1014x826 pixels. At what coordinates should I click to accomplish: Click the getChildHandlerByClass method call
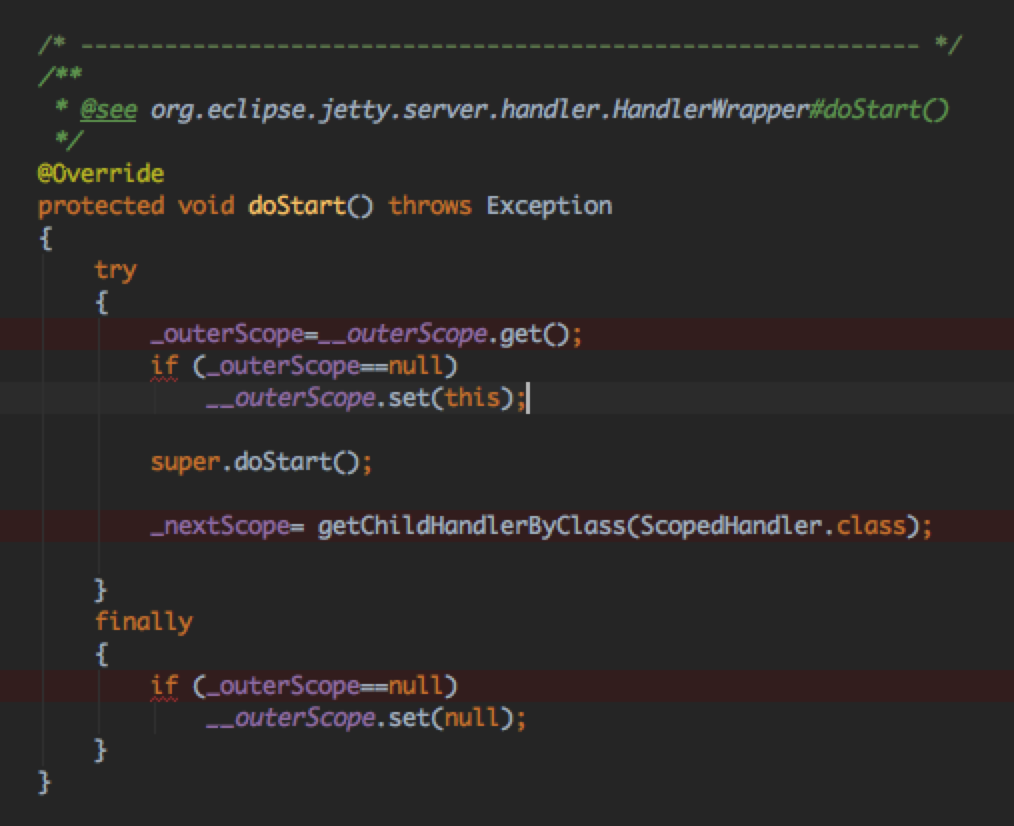point(470,526)
